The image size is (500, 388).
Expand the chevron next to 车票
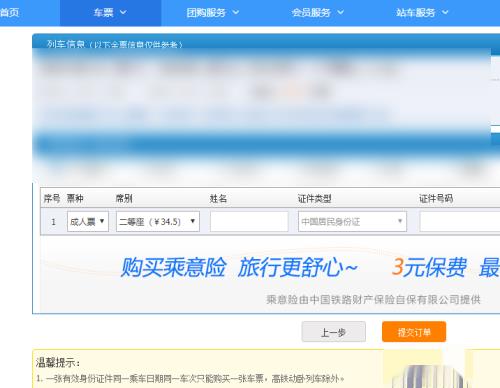tap(123, 13)
